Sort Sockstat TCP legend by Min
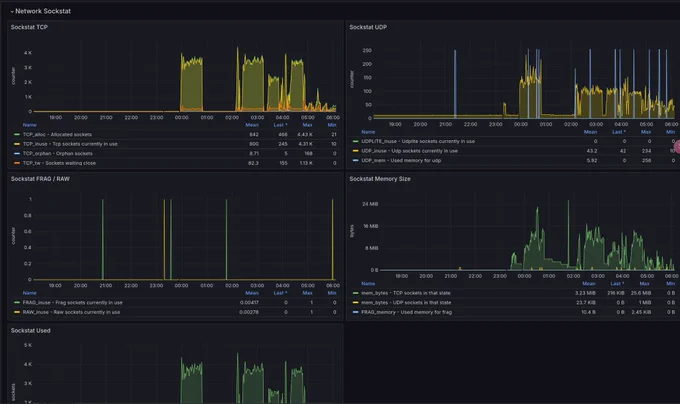680x404 pixels. 332,125
